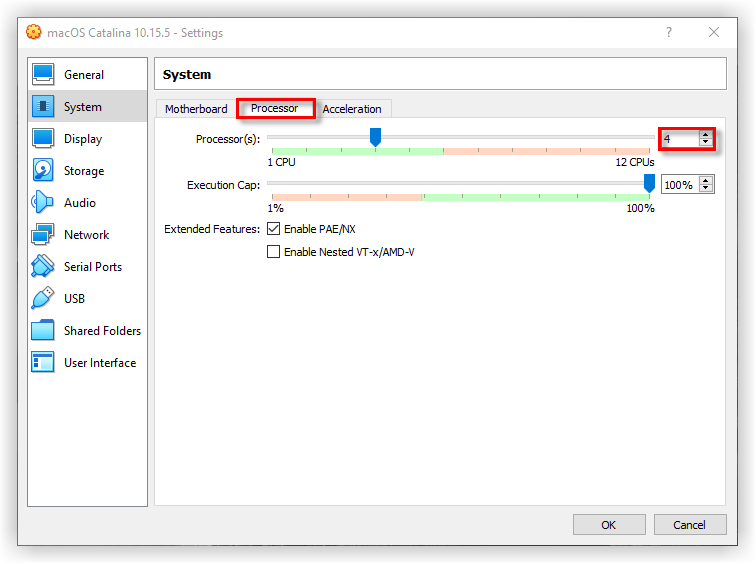Increase processor count with up arrow
This screenshot has width=756, height=564.
tap(706, 135)
